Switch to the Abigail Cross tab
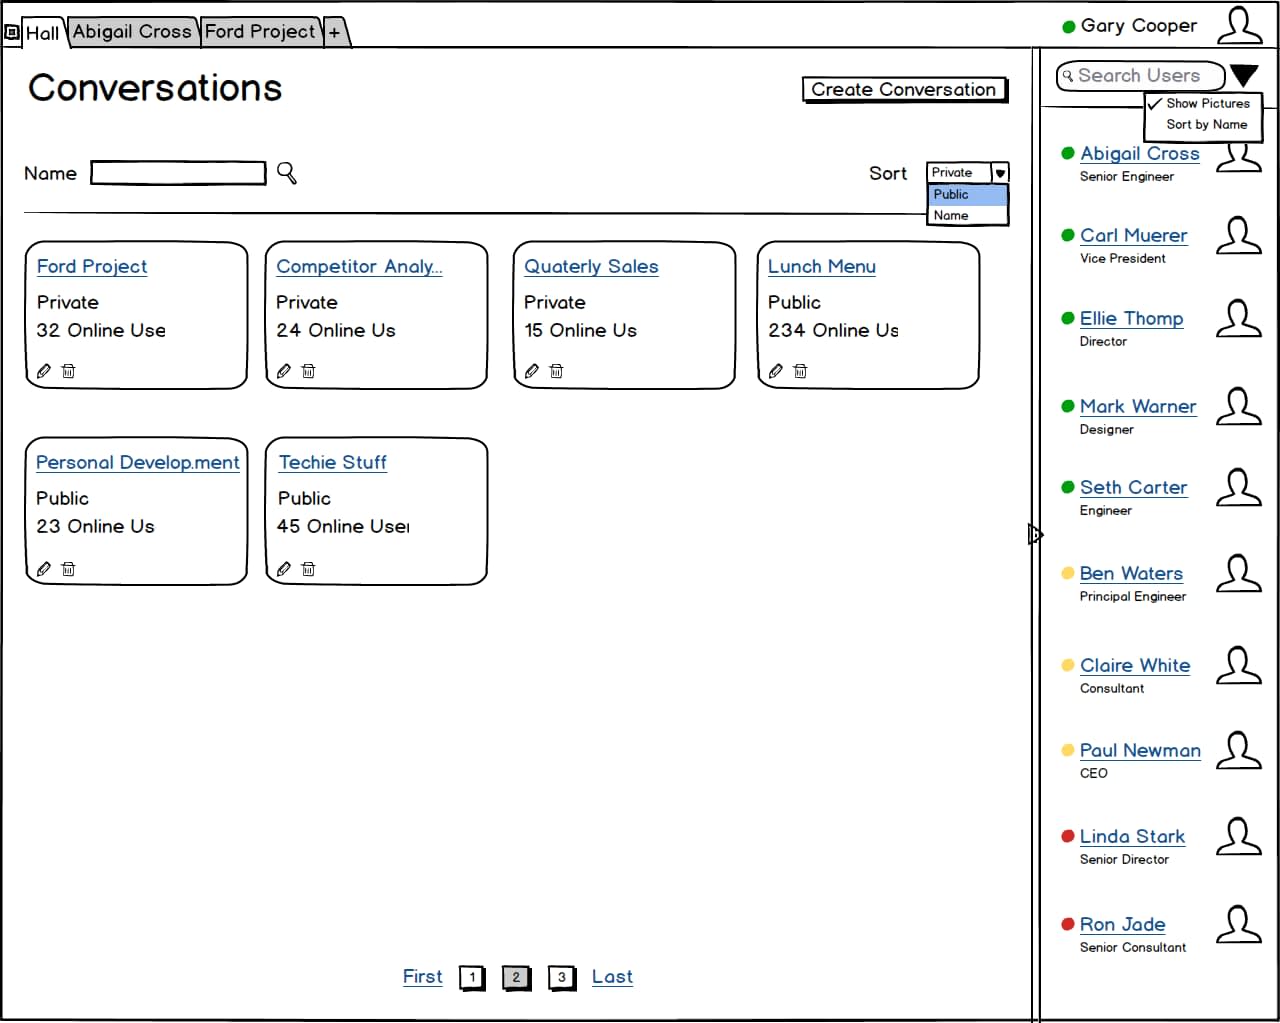The width and height of the screenshot is (1280, 1023). coord(132,32)
